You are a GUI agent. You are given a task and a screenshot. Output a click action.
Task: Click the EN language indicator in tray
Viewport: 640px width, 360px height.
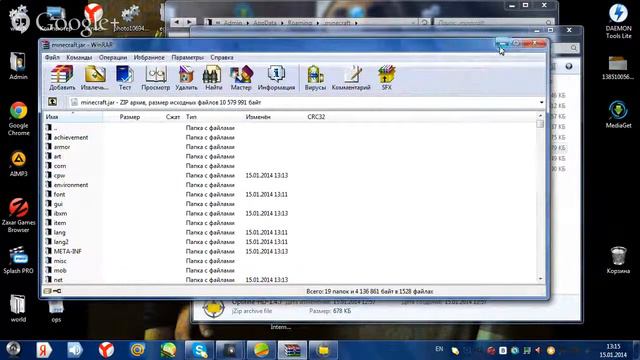(439, 349)
